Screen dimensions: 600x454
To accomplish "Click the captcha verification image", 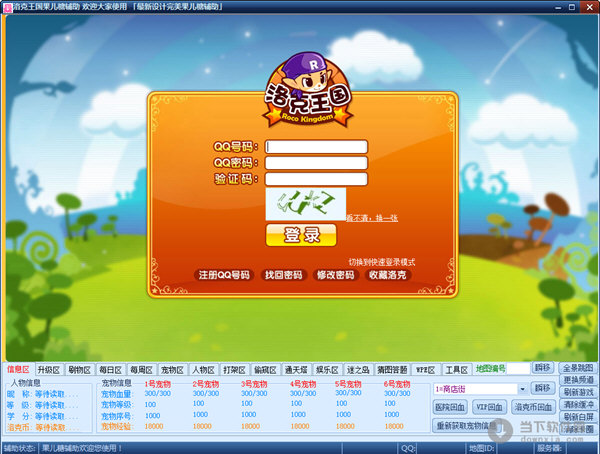I will pyautogui.click(x=304, y=204).
